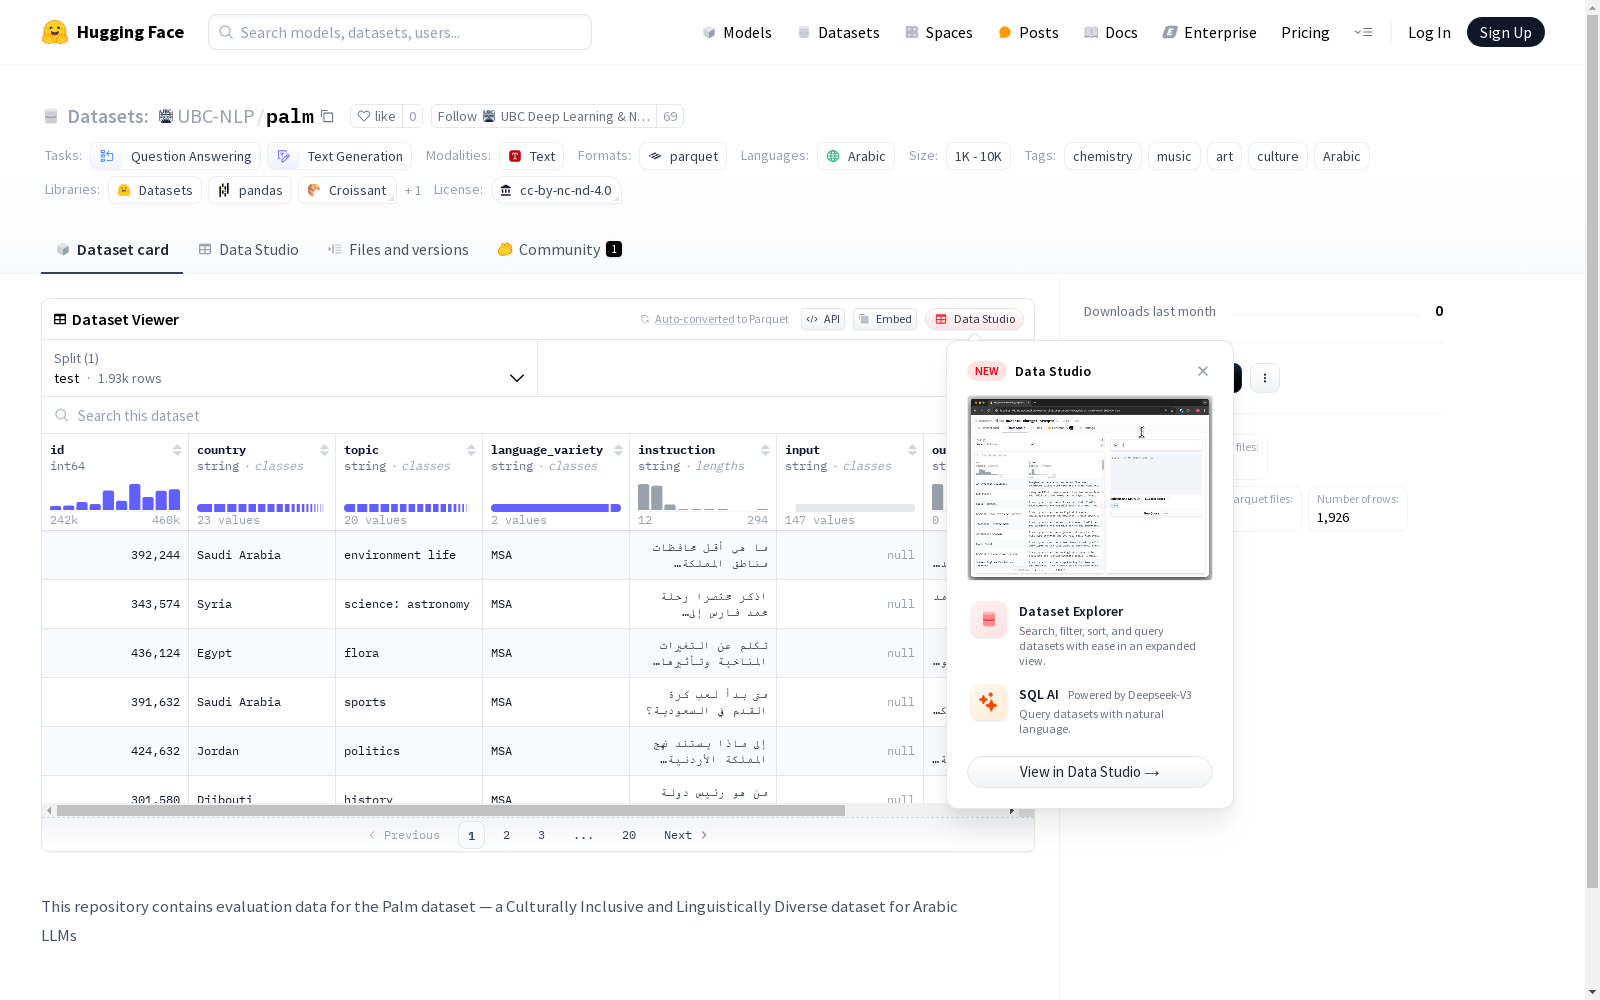Click the table's horizontal scrollbar
The height and width of the screenshot is (1000, 1600).
point(451,810)
